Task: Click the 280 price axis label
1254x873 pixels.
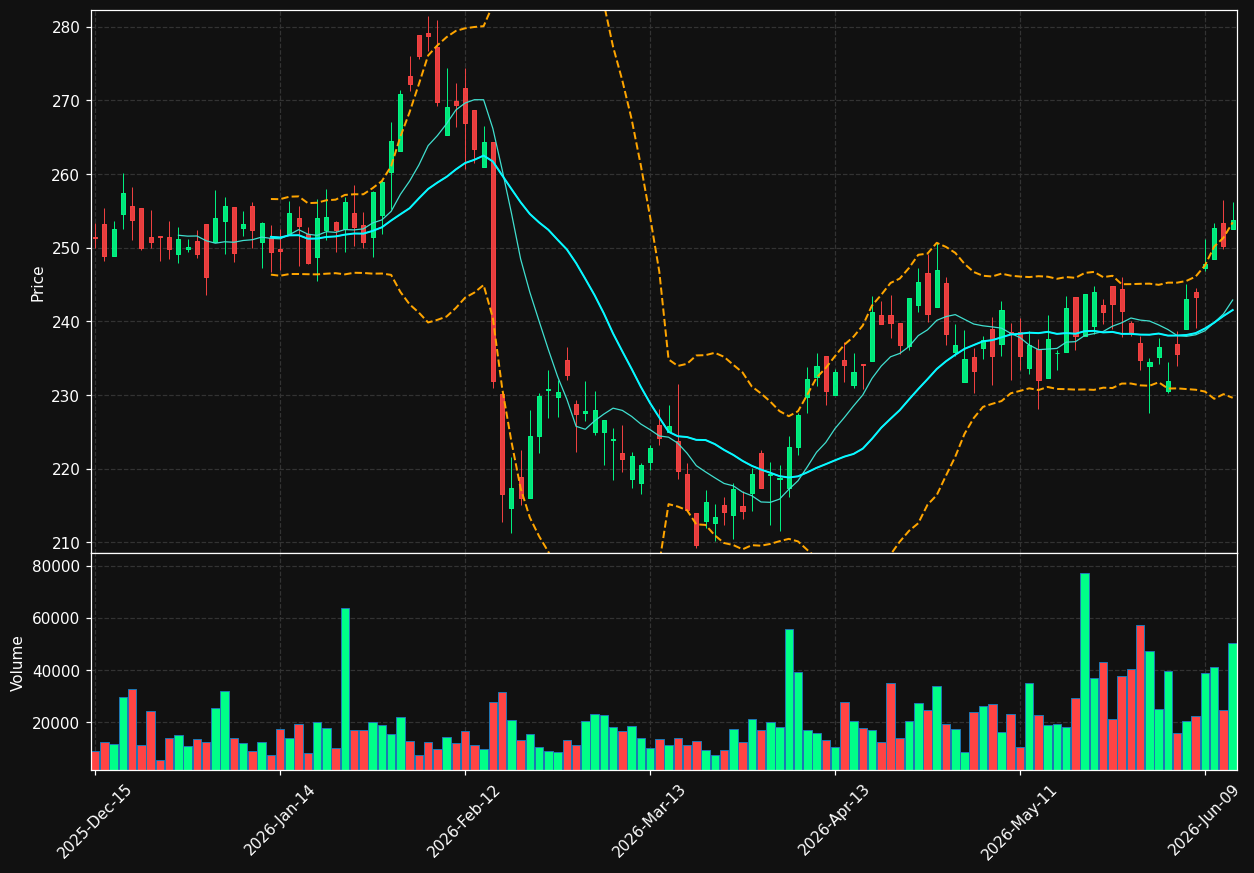Action: point(66,27)
